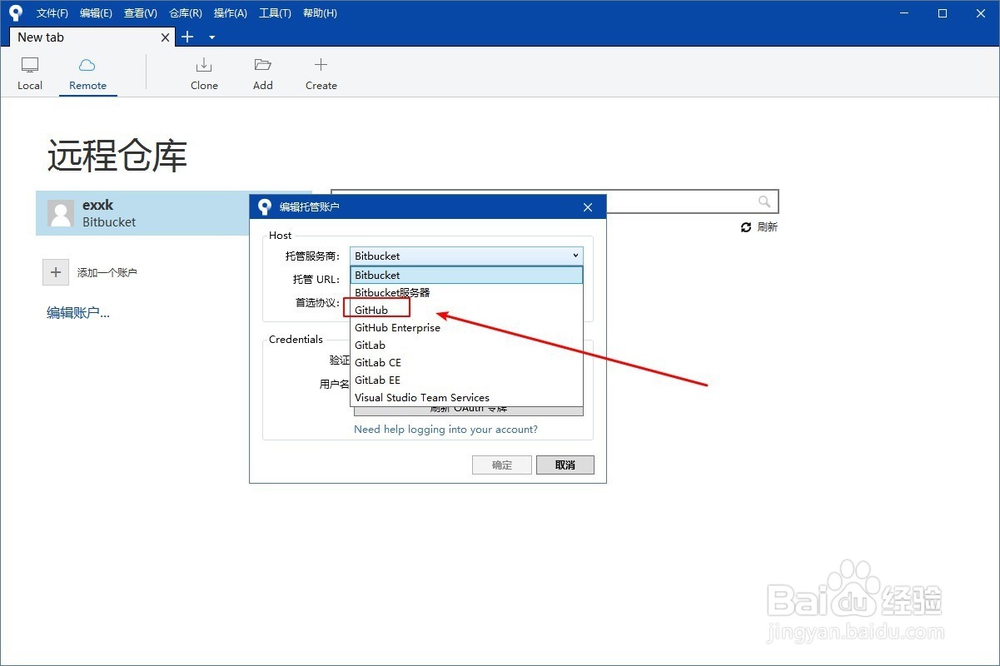
Task: Click the exxk account avatar
Action: pos(61,213)
